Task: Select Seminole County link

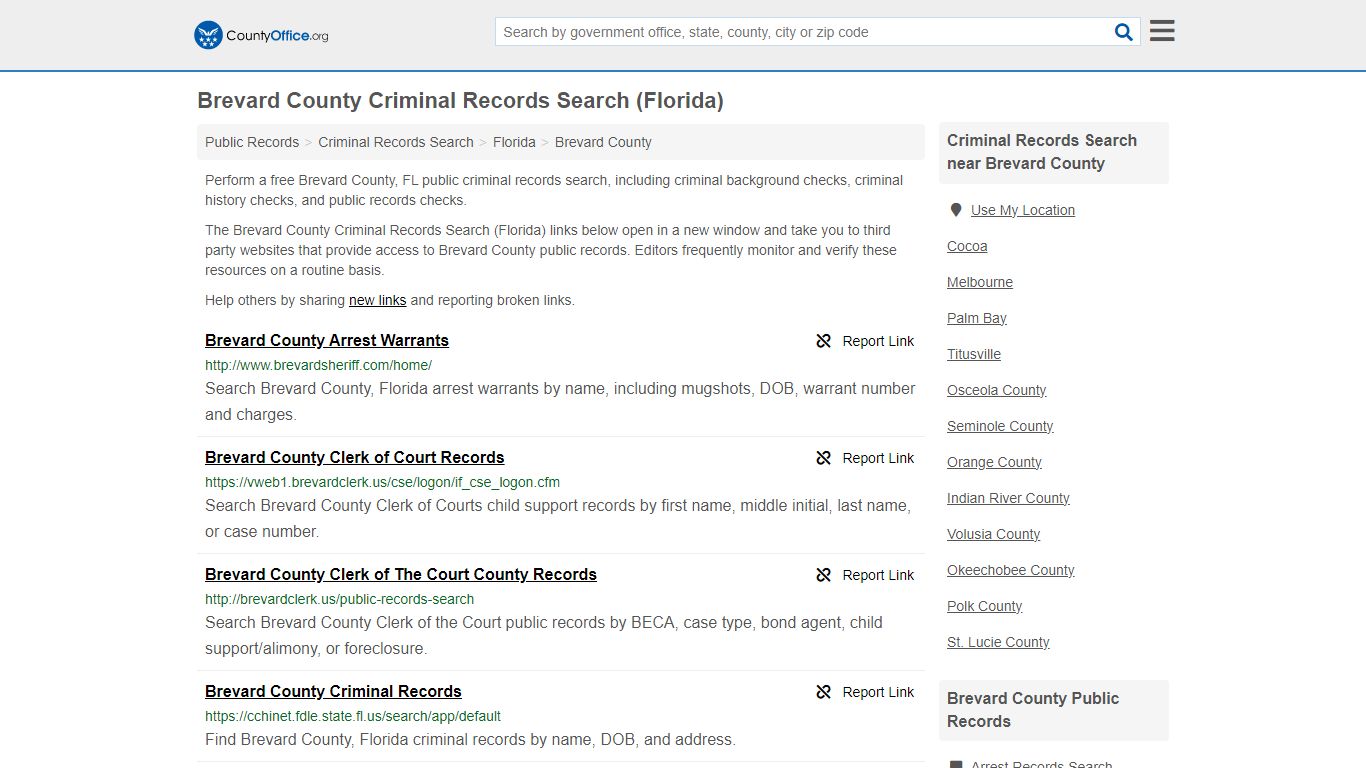Action: [1000, 426]
